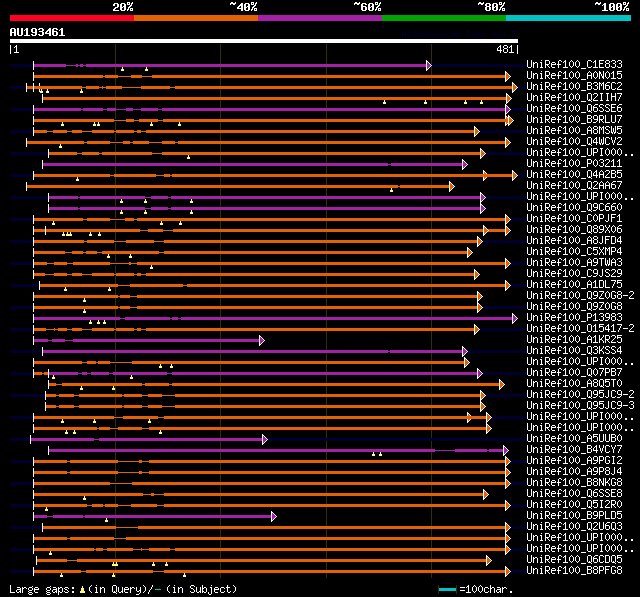Screen dimensions: 640x597
Task: Click the orange end arrowhead of A8Q5T0 alignment
Action: 502,384
